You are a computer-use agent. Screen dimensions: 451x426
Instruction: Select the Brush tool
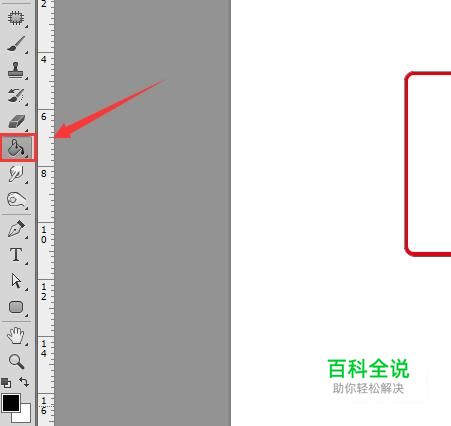point(16,44)
